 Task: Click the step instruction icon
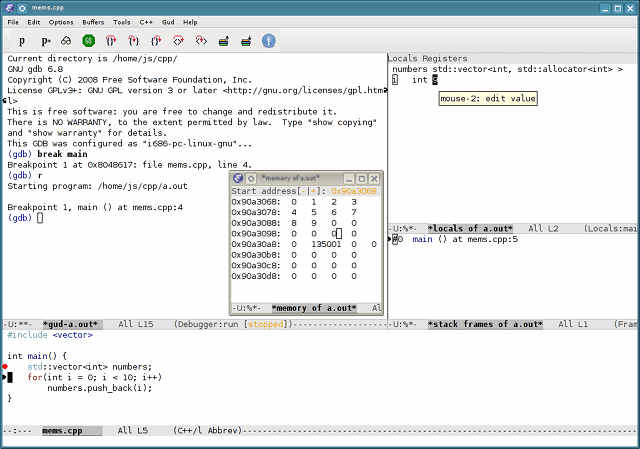coord(201,41)
